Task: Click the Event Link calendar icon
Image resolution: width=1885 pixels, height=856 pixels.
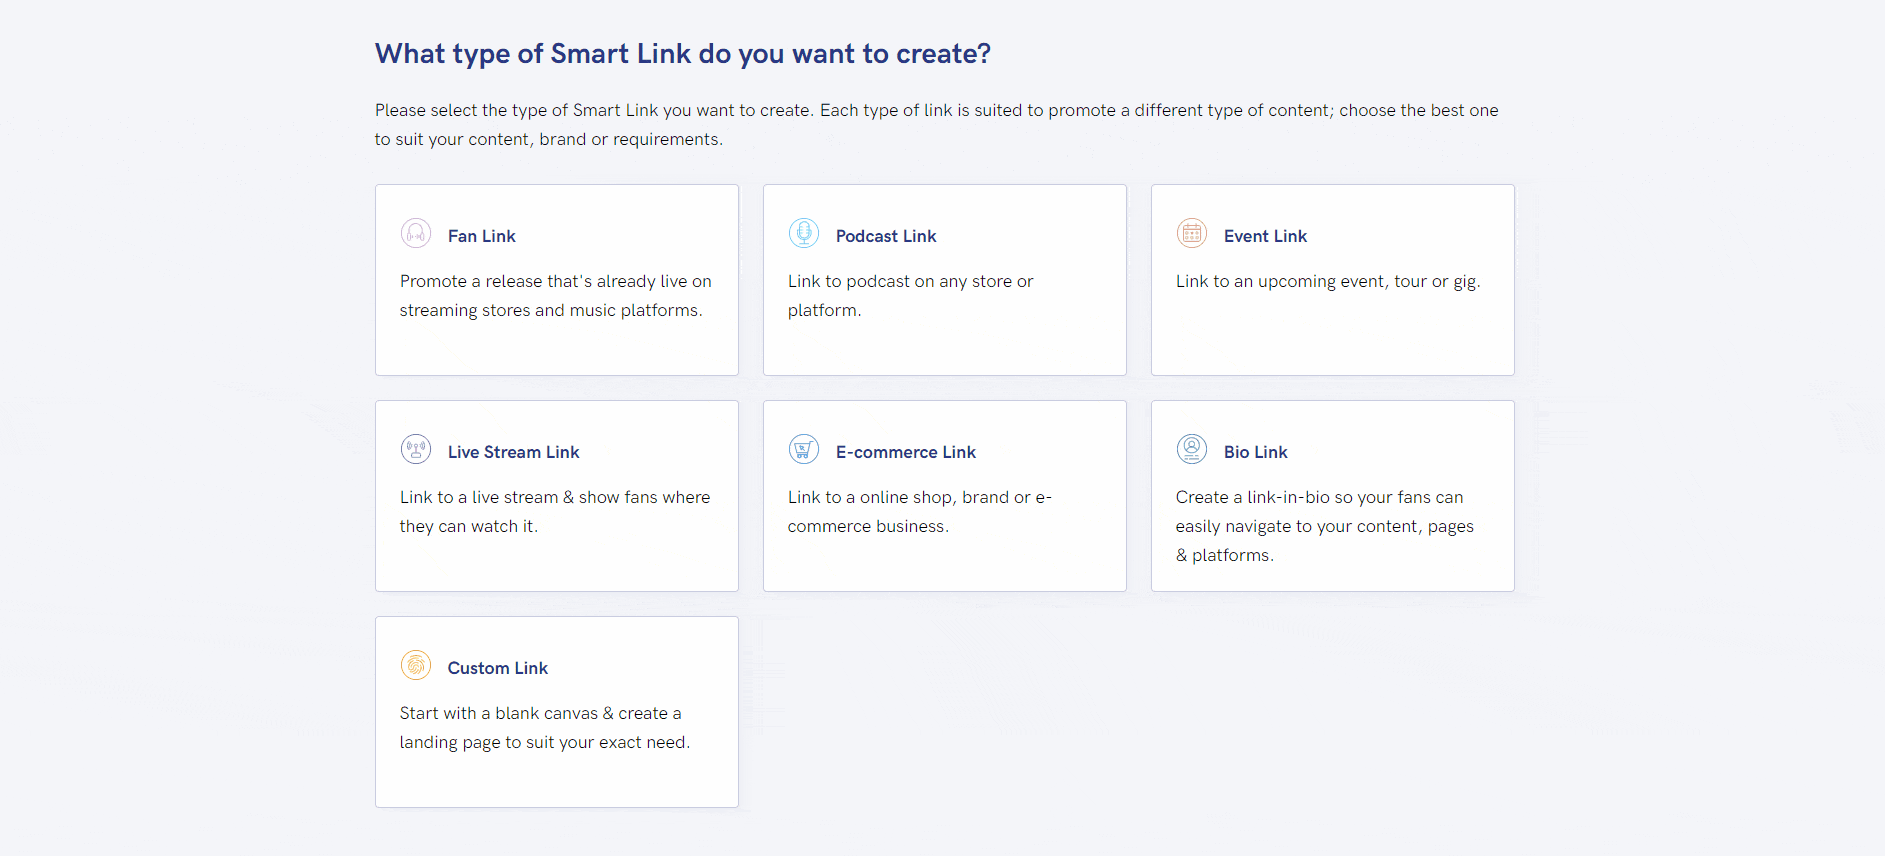Action: point(1192,233)
